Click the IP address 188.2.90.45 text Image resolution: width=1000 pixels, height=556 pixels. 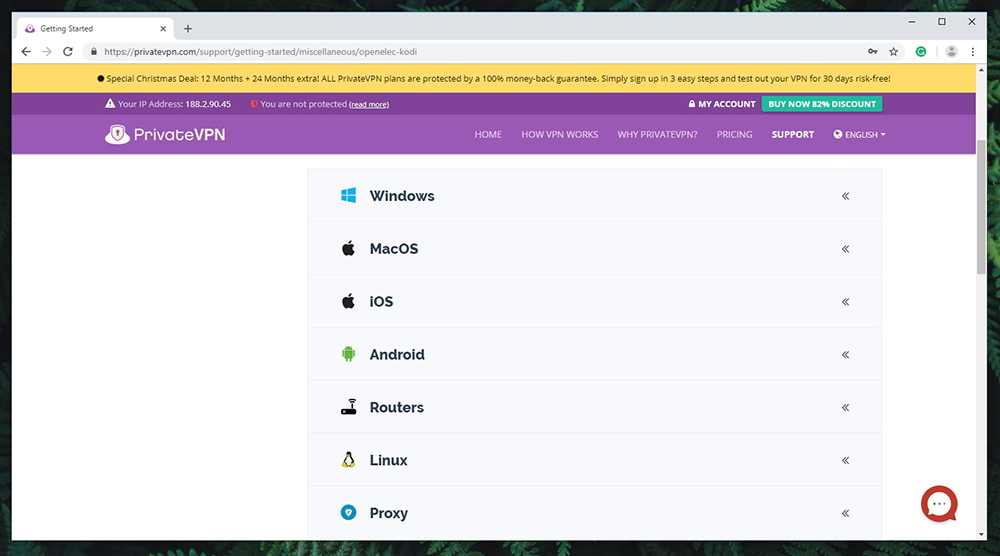(x=208, y=104)
